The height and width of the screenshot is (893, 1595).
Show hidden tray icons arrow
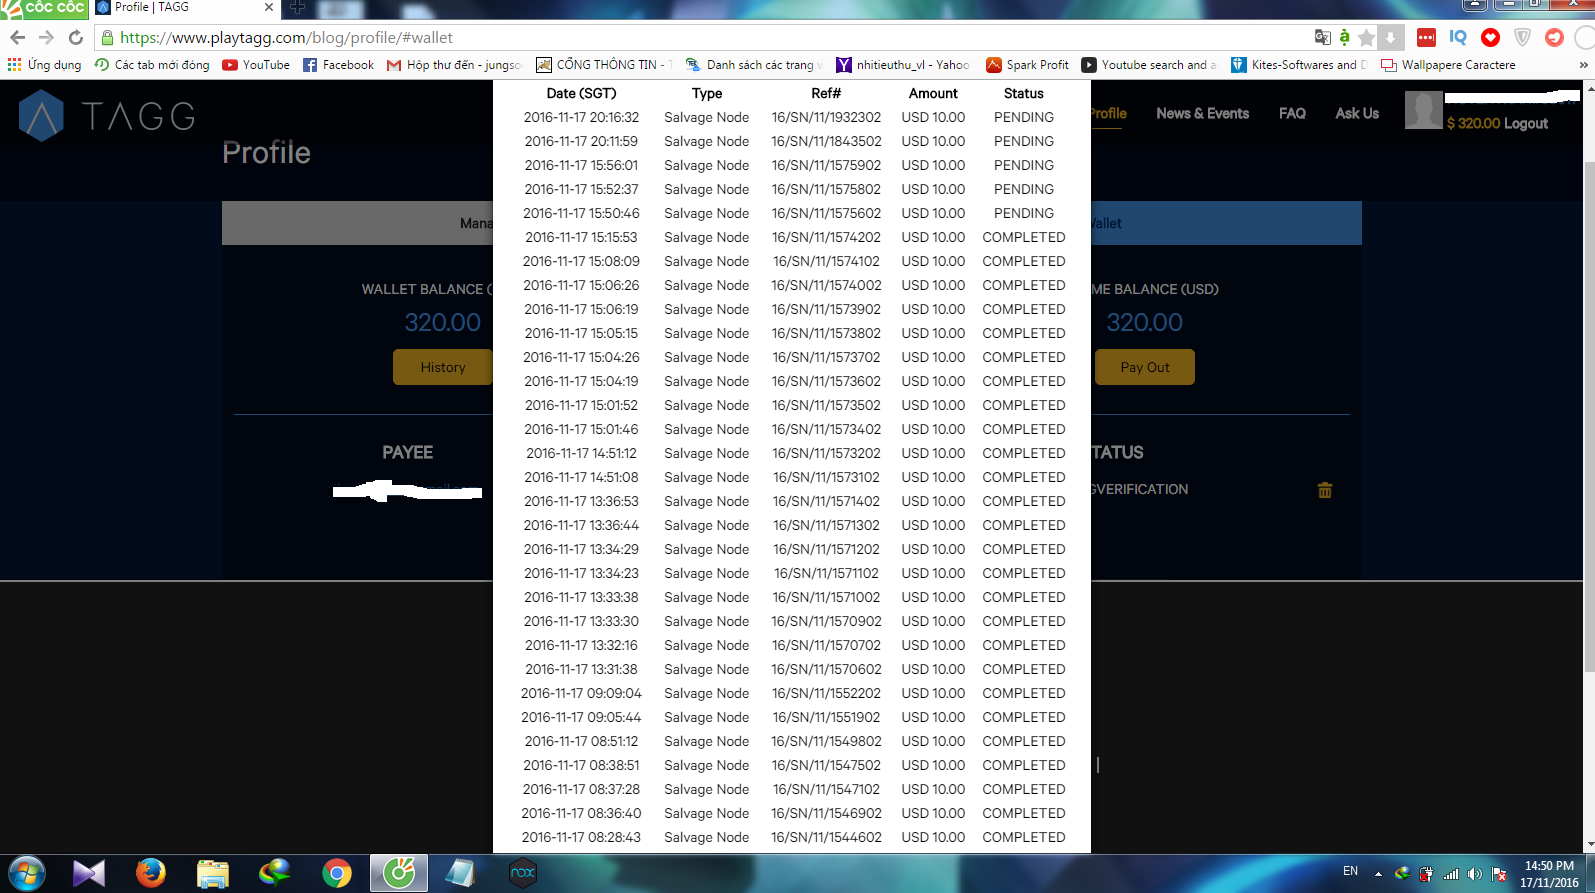coord(1378,873)
